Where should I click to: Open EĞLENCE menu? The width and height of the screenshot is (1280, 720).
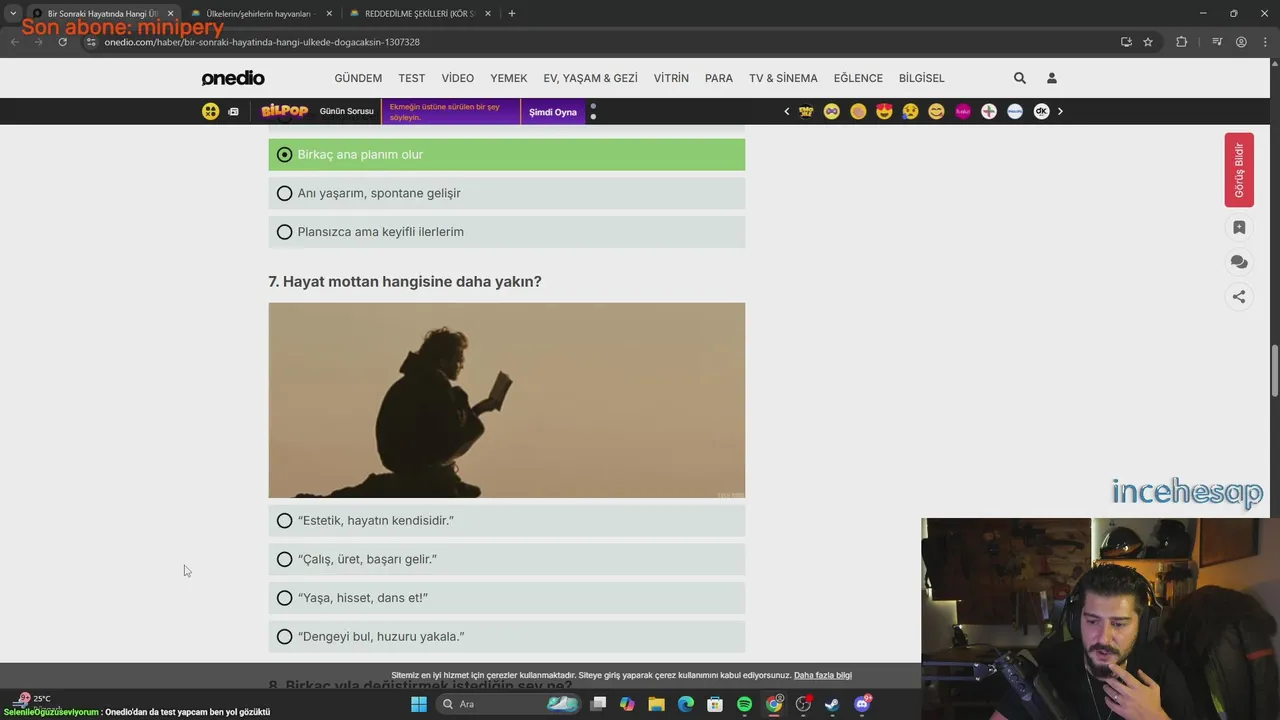(x=858, y=78)
